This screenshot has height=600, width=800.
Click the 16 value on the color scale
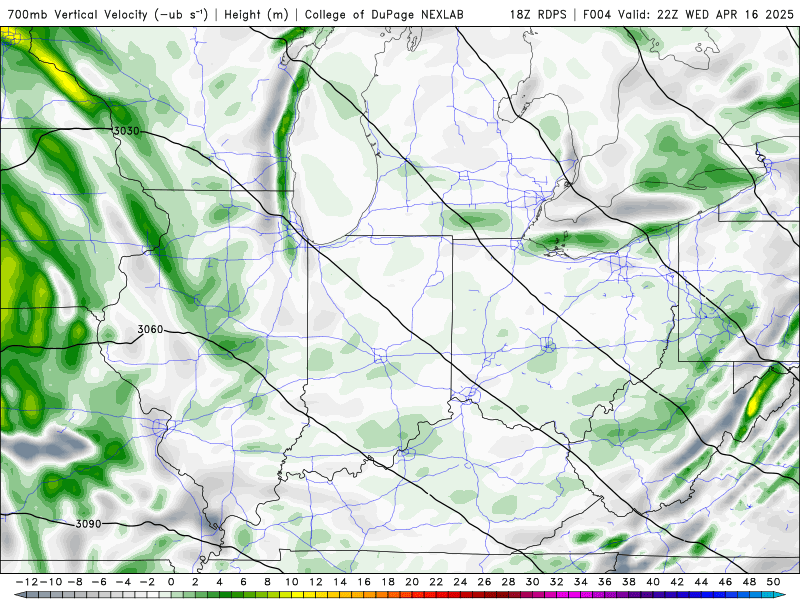click(x=364, y=582)
